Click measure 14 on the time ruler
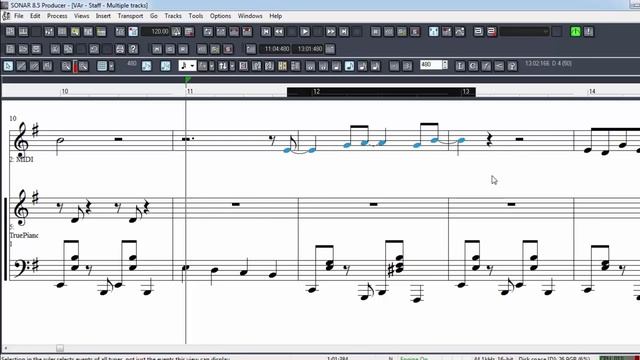The width and height of the screenshot is (640, 360). pyautogui.click(x=592, y=91)
